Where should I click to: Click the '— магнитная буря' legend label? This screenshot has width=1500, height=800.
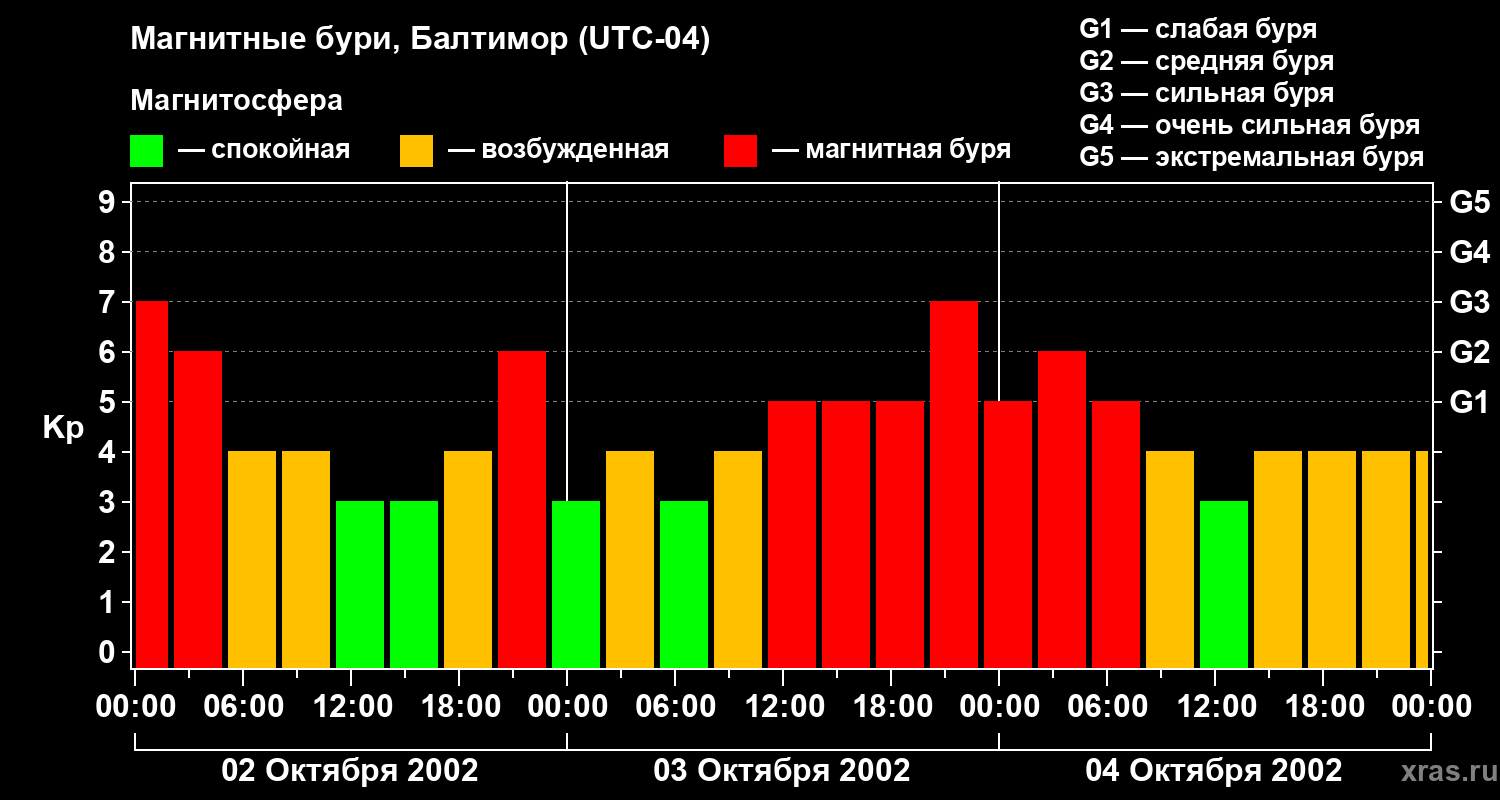click(891, 150)
